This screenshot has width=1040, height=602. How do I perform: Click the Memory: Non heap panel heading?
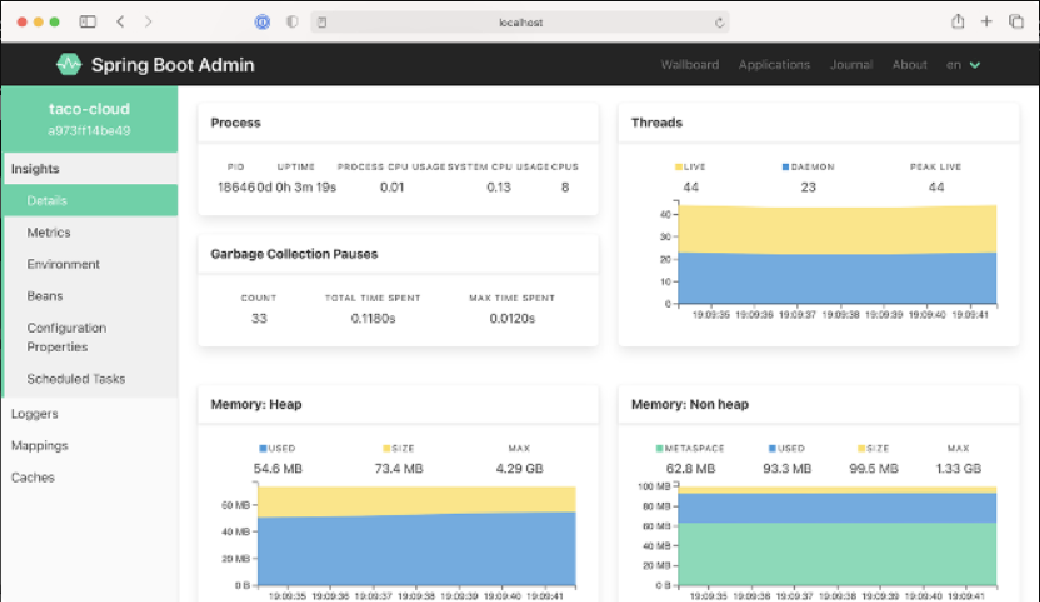[690, 404]
